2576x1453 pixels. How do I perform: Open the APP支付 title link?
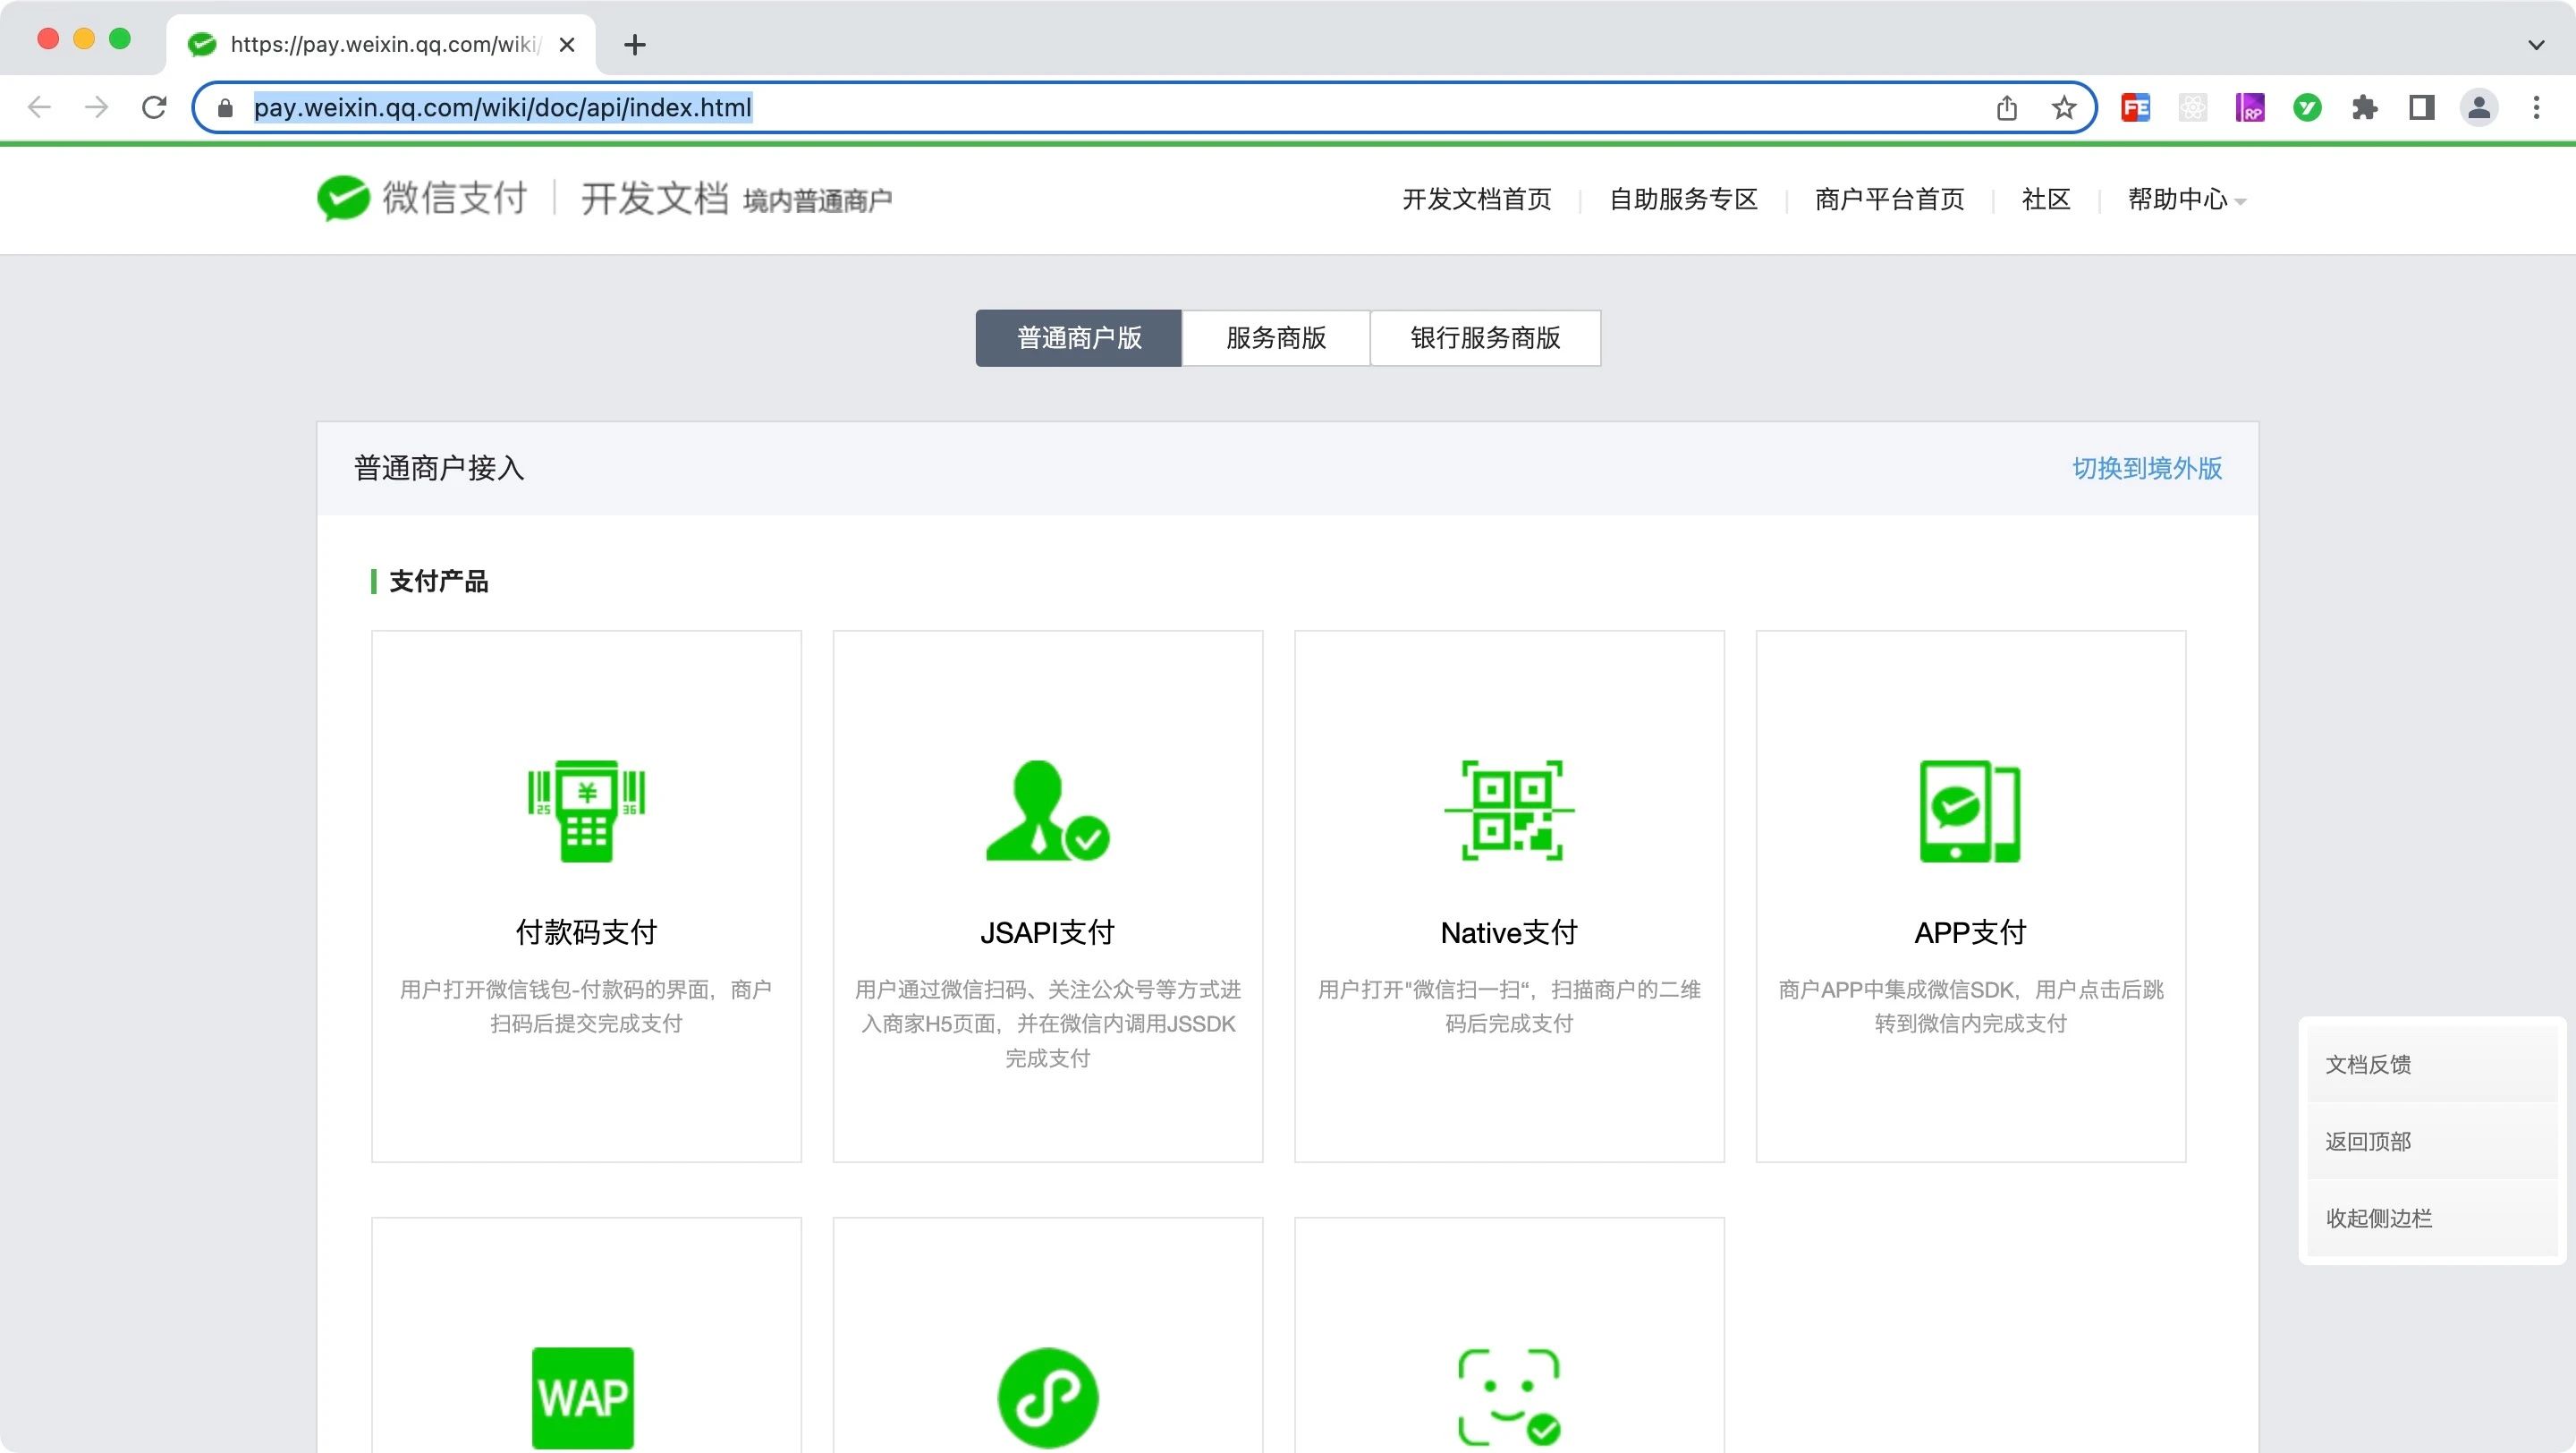(x=1970, y=932)
